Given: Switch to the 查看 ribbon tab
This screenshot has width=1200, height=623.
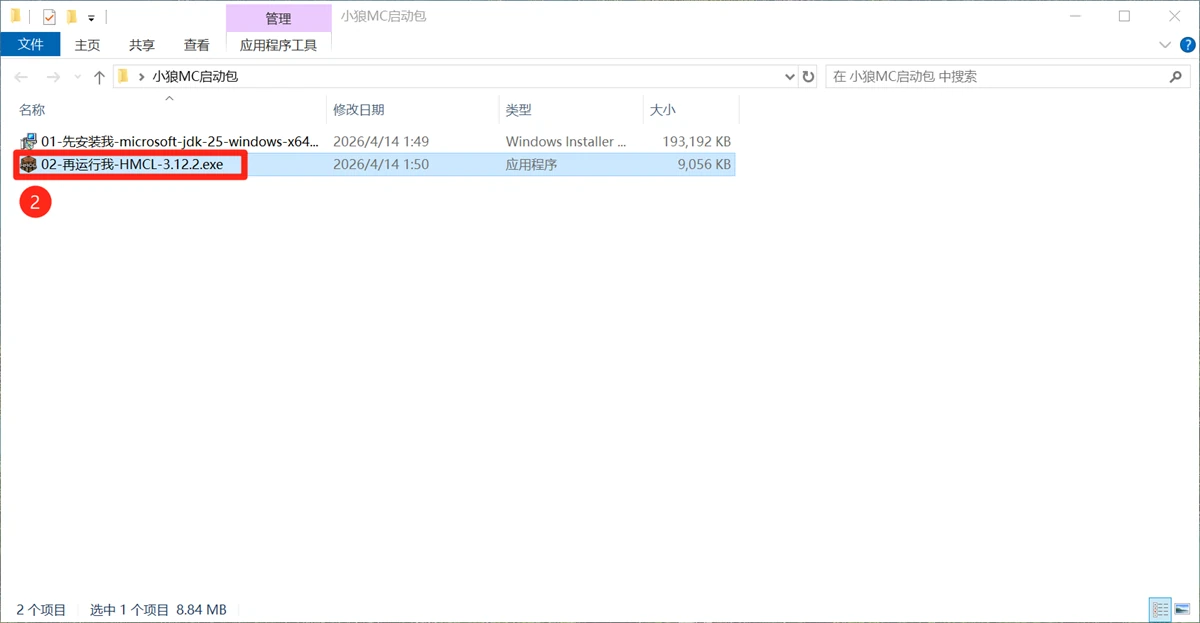Looking at the screenshot, I should pos(196,45).
